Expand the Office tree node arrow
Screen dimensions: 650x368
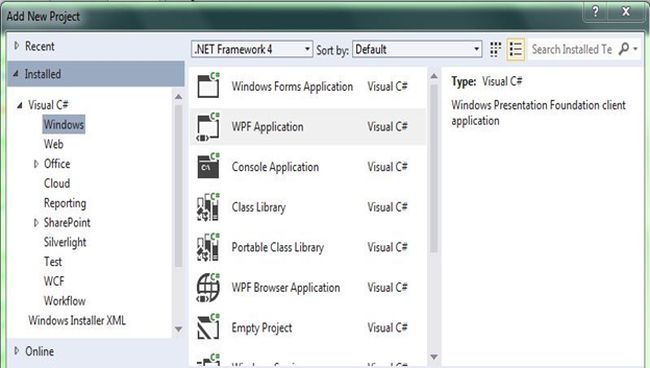tap(36, 164)
